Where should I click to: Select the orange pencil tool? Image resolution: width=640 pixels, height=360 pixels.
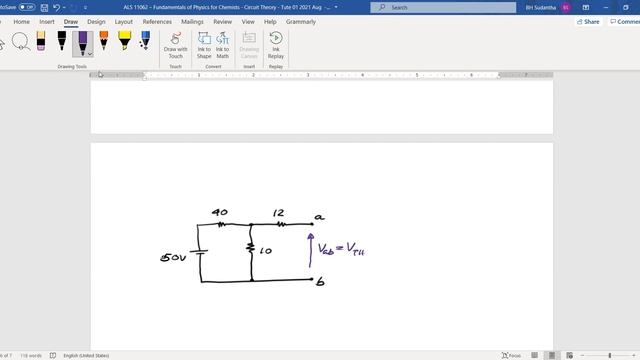tap(104, 41)
